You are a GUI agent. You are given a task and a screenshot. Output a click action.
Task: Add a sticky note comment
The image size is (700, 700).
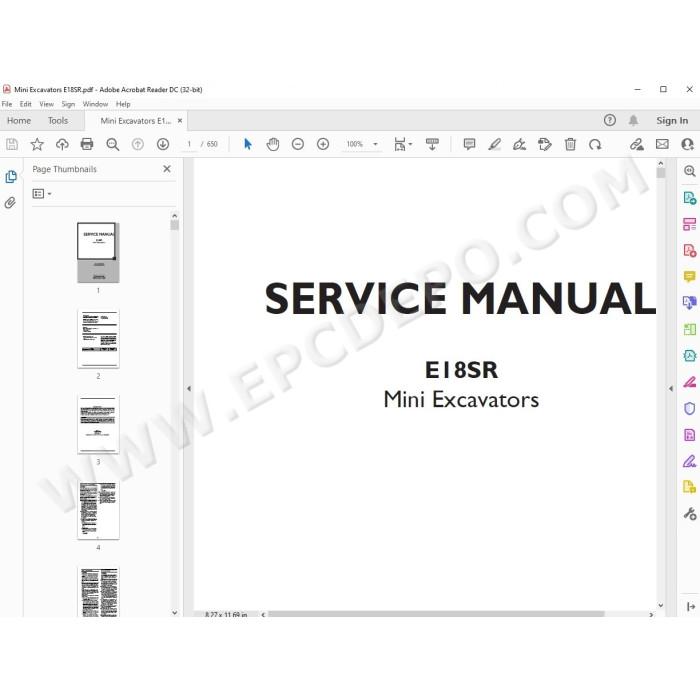(x=469, y=144)
